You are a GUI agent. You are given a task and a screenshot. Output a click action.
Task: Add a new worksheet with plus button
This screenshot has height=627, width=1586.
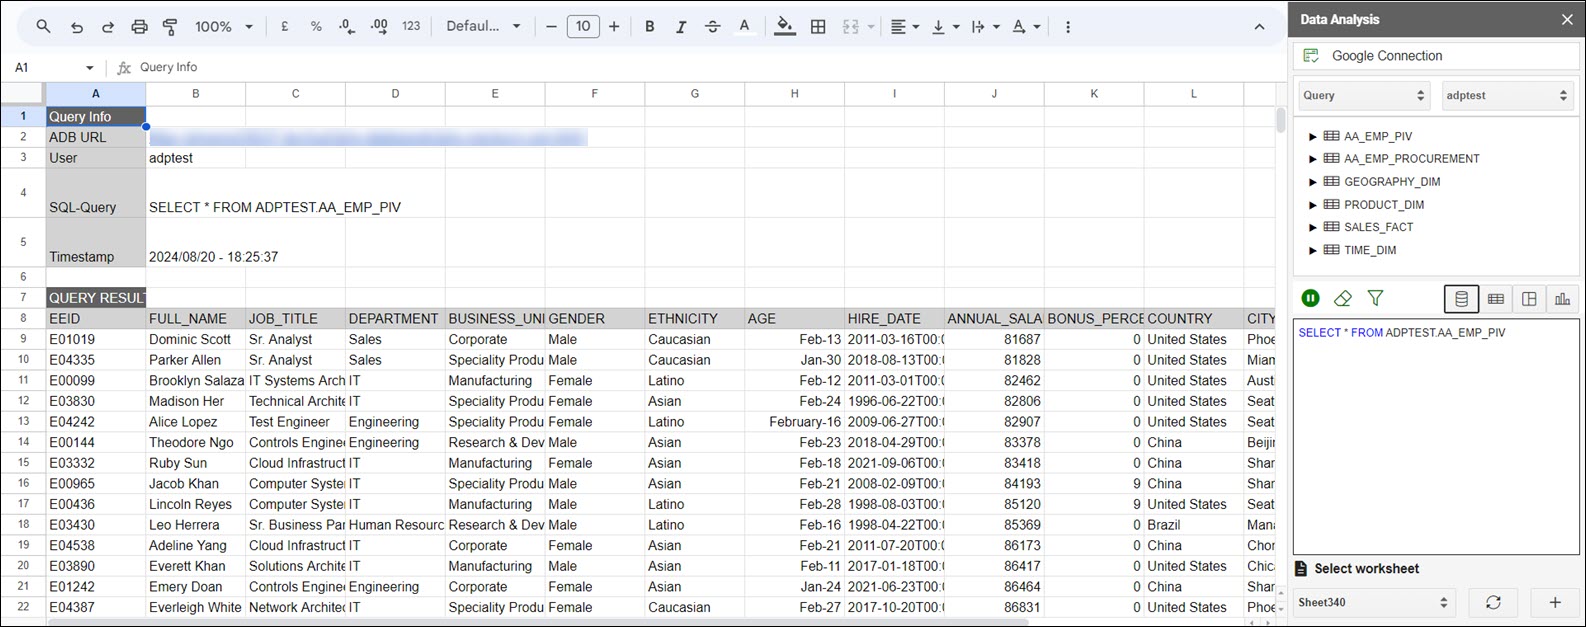pyautogui.click(x=1555, y=603)
